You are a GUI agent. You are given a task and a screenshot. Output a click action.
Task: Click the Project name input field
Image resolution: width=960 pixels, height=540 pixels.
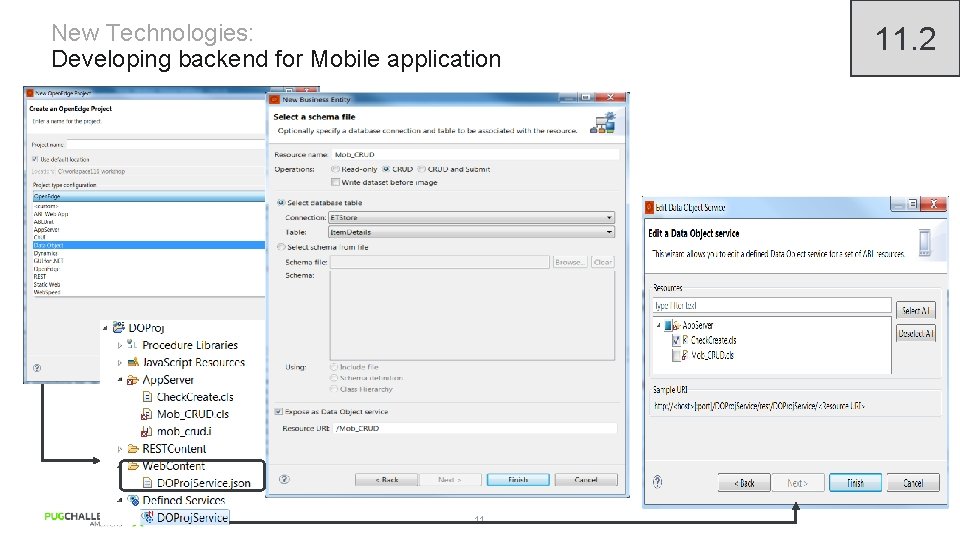165,144
